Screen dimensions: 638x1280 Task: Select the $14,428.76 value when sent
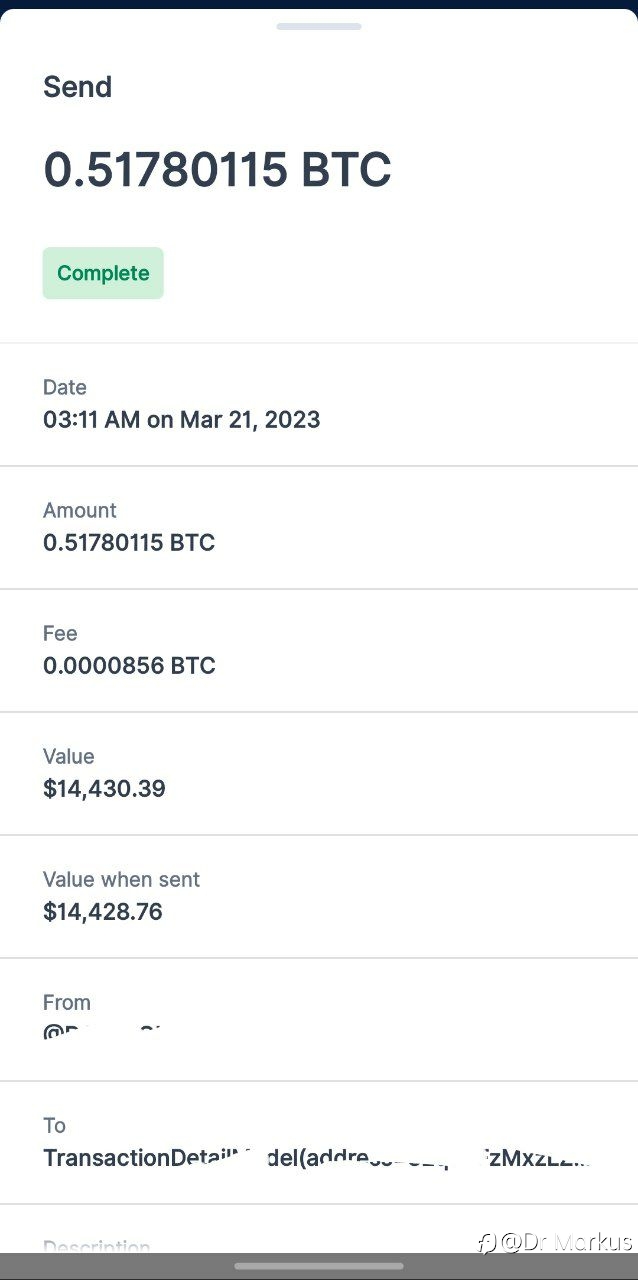point(103,911)
